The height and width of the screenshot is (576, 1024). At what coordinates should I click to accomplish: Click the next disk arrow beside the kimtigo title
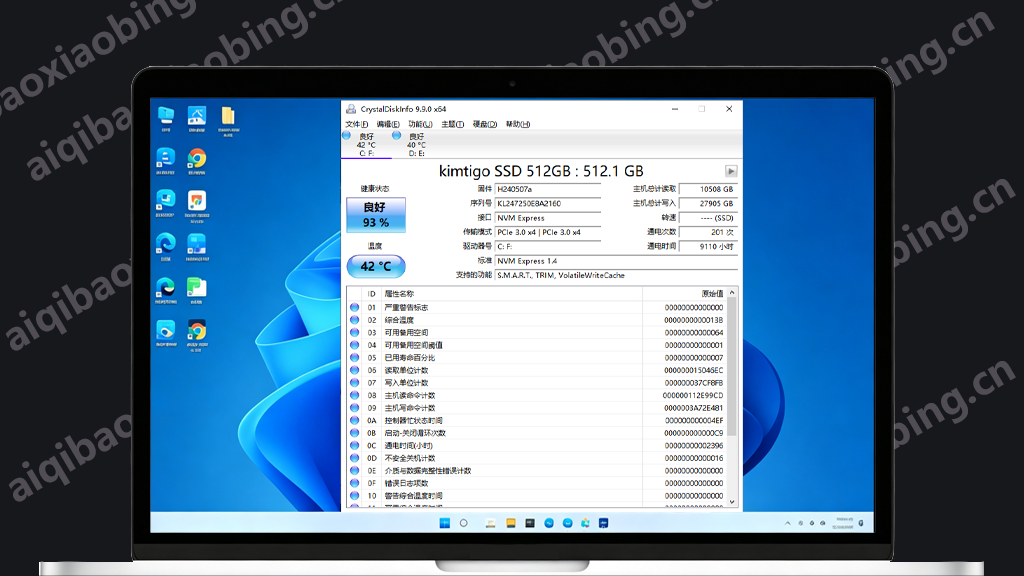(x=731, y=171)
